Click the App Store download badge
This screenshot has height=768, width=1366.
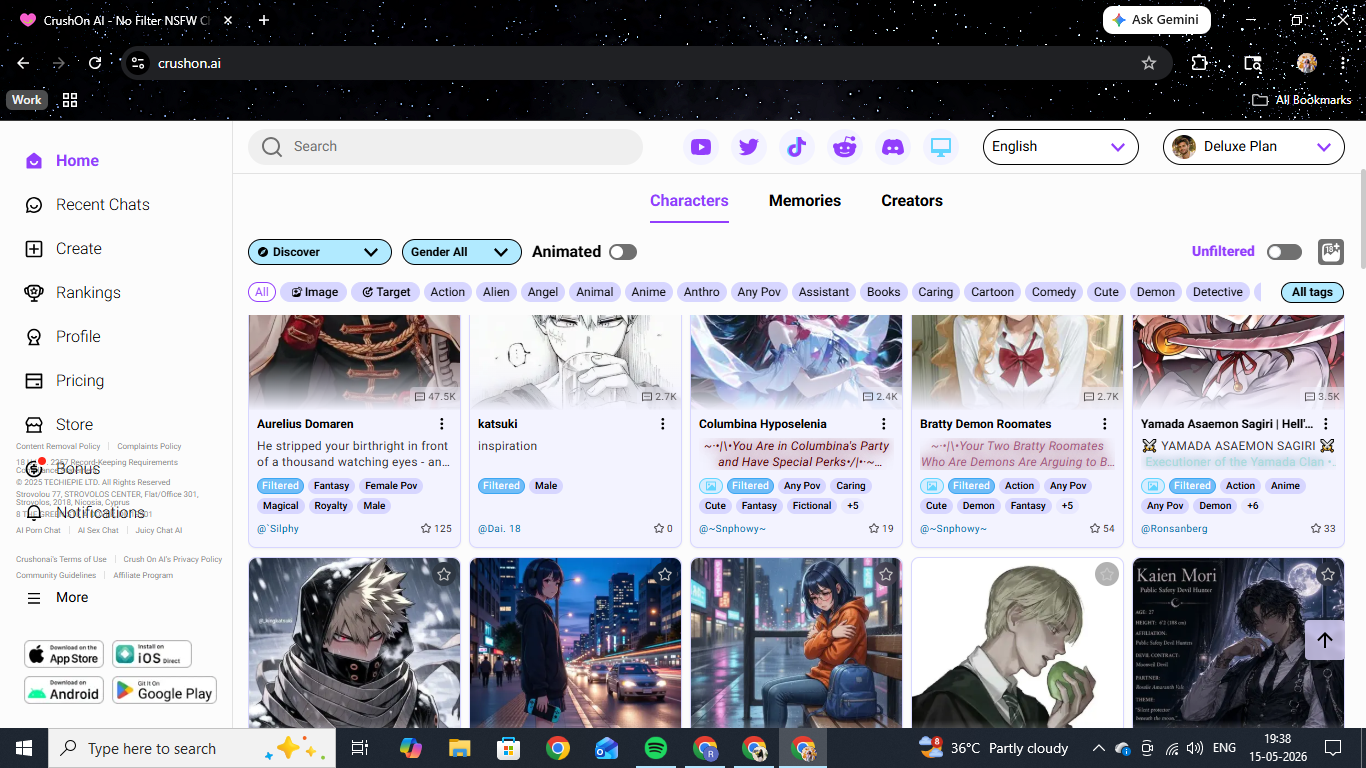point(64,655)
